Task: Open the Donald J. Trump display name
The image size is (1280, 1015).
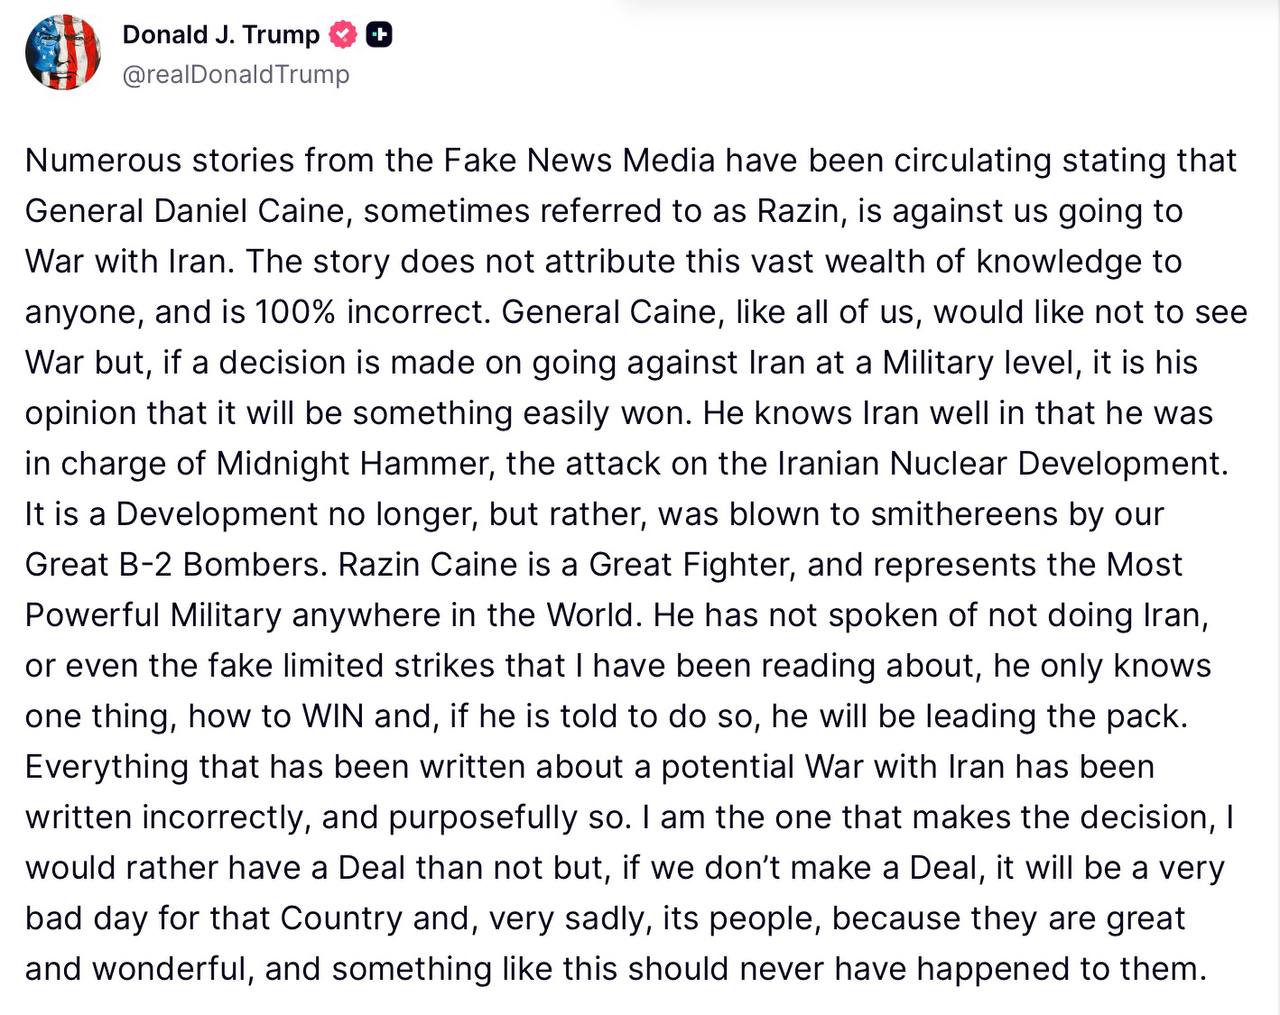Action: pyautogui.click(x=221, y=35)
